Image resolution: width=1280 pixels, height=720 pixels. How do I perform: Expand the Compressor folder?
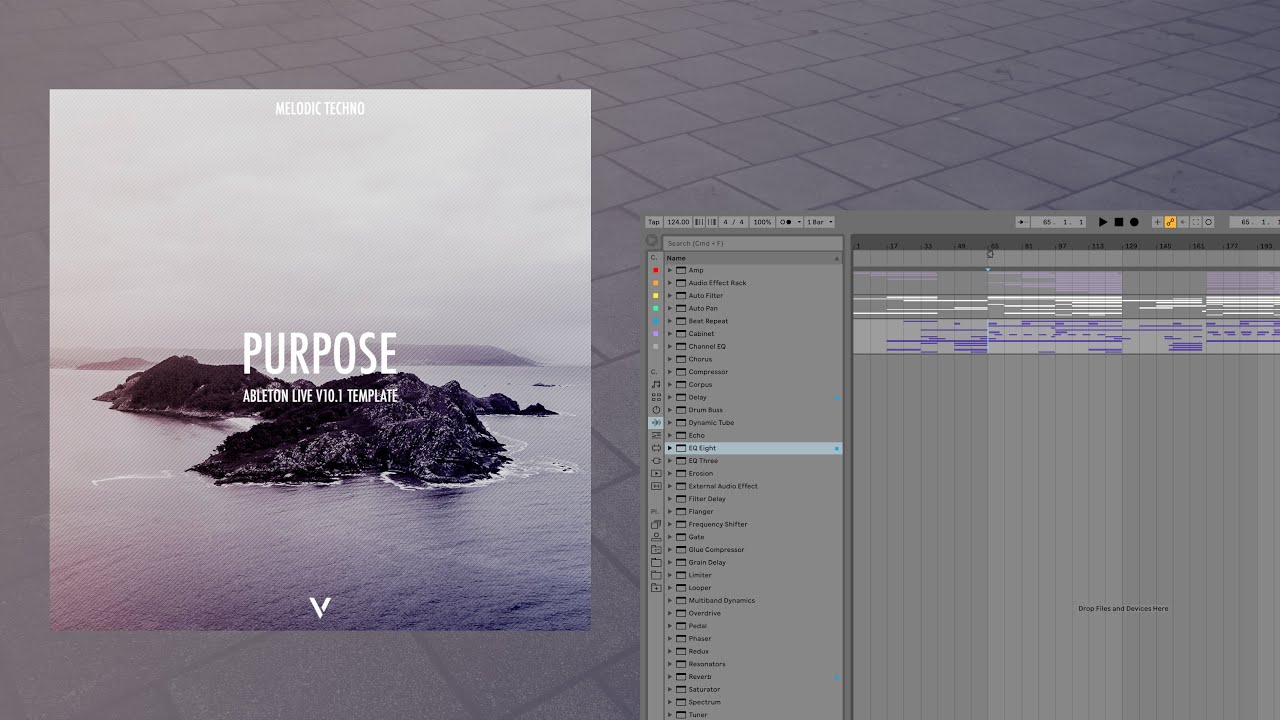tap(670, 372)
